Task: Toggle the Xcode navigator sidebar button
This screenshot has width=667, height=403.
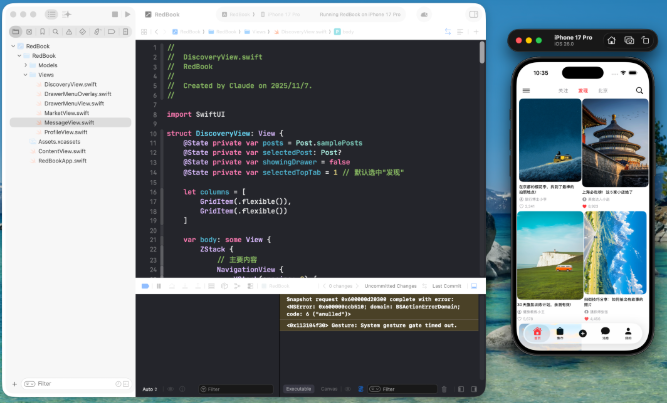Action: [x=51, y=14]
